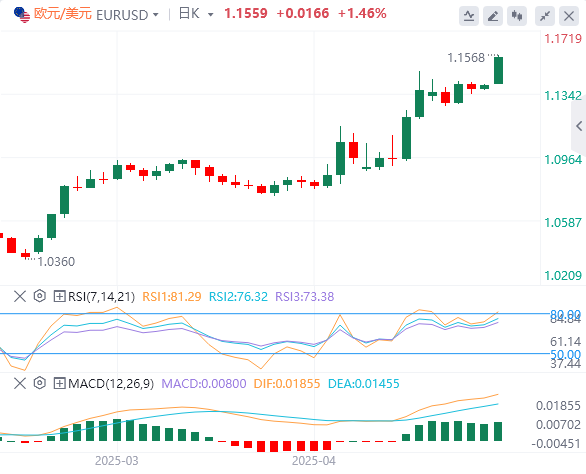Click the 2025-04 date axis label
Image resolution: width=586 pixels, height=474 pixels.
pyautogui.click(x=314, y=461)
